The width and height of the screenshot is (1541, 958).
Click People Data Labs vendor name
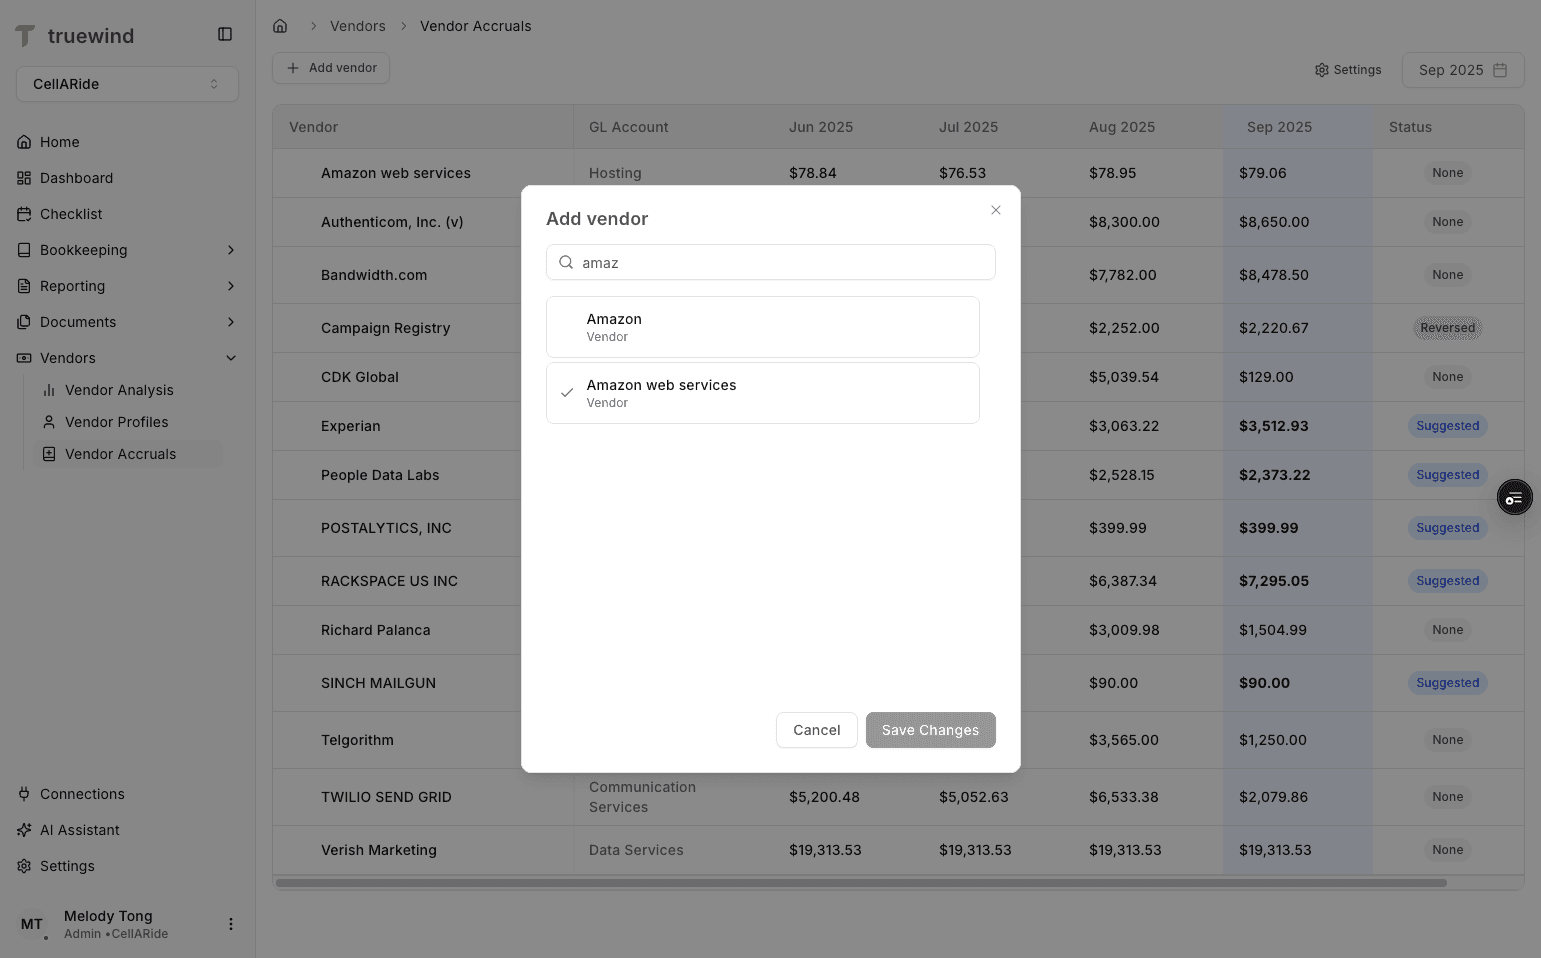tap(380, 475)
